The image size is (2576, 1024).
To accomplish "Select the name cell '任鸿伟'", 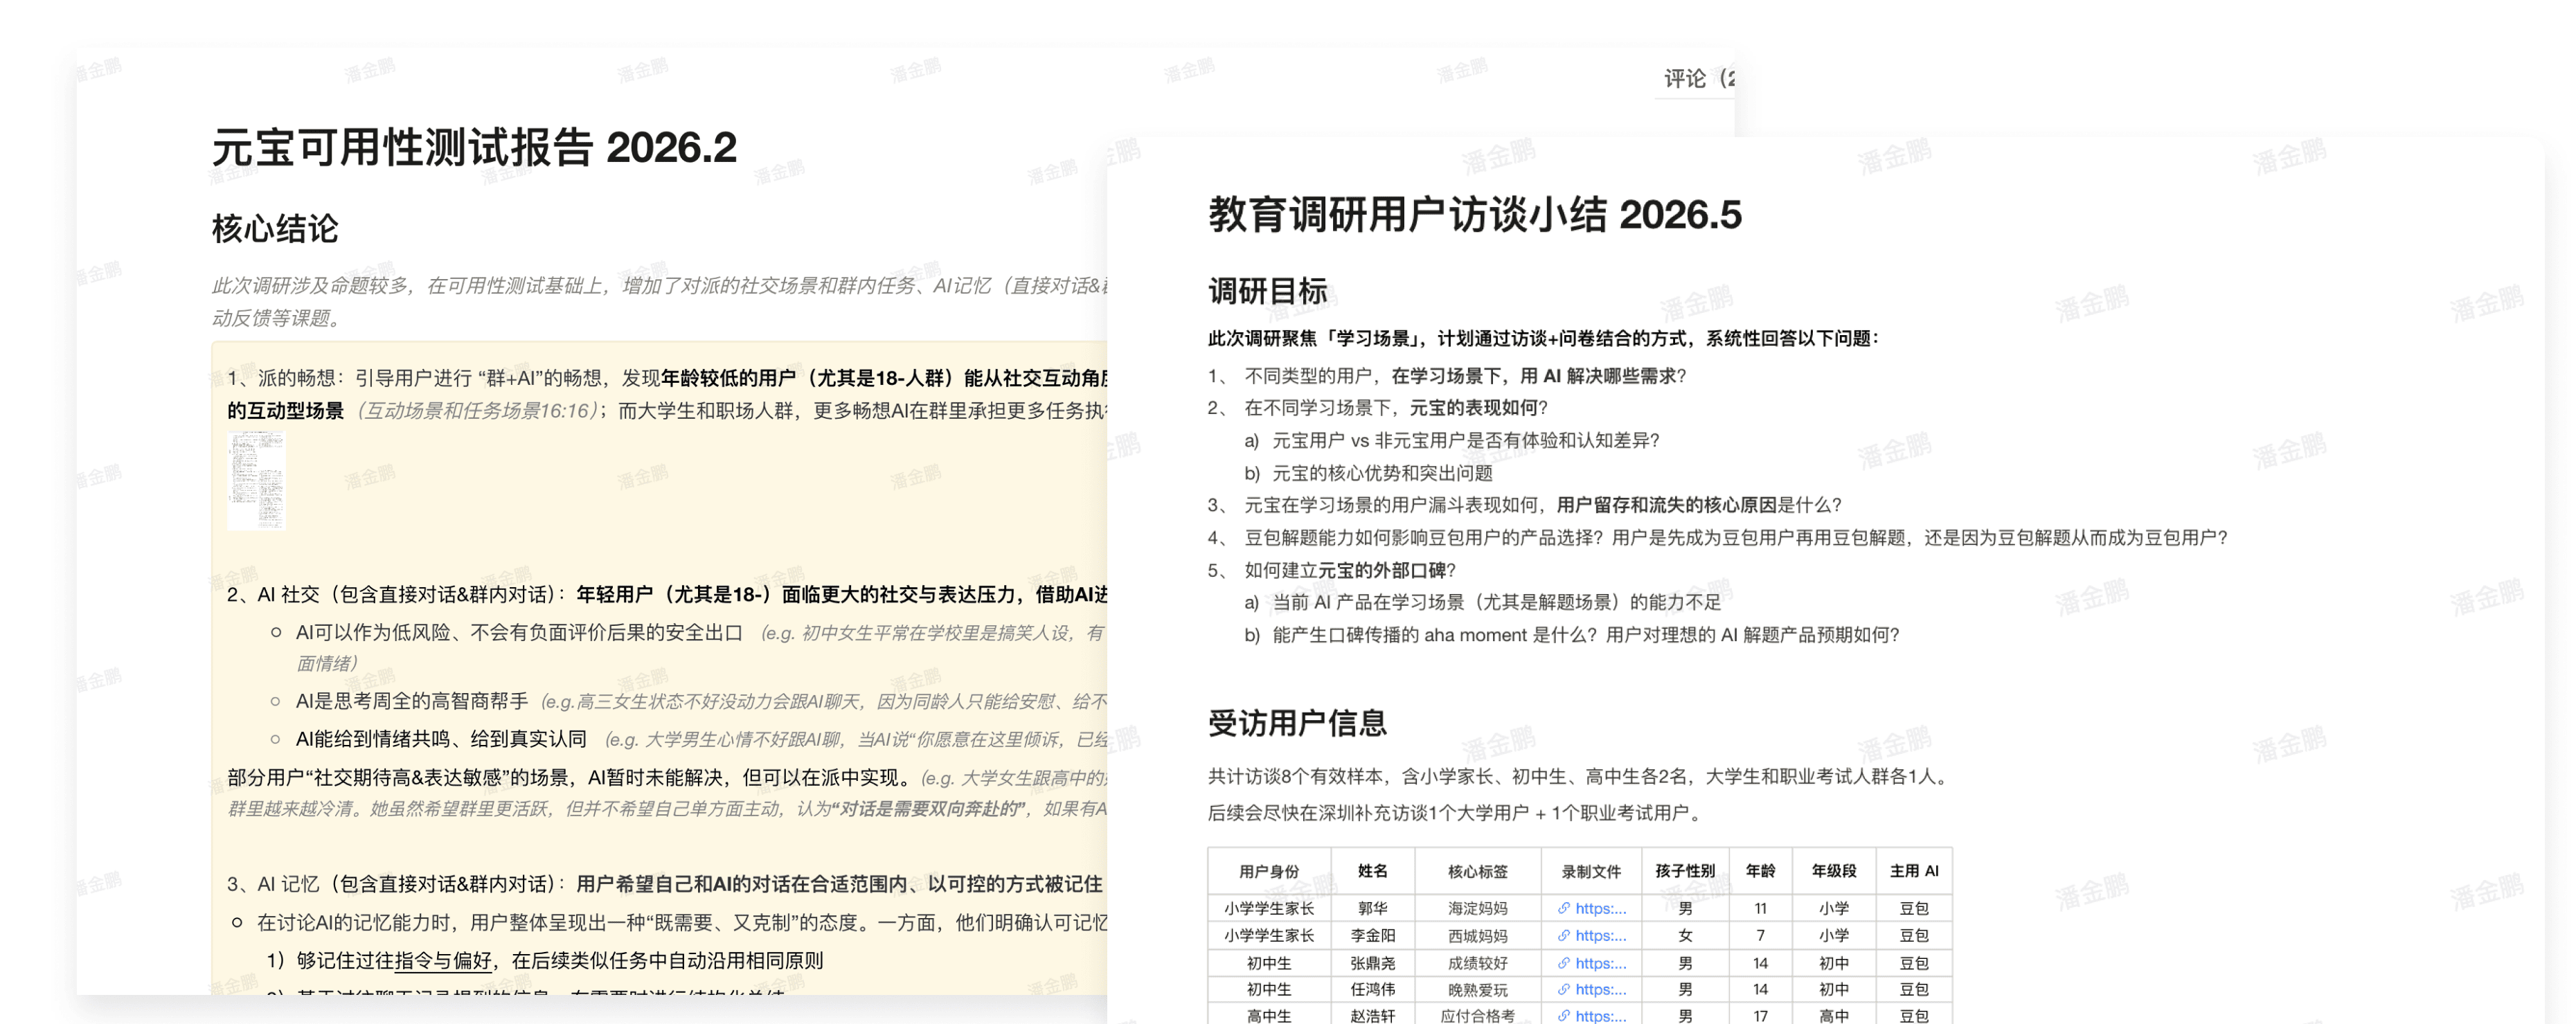I will click(1373, 989).
